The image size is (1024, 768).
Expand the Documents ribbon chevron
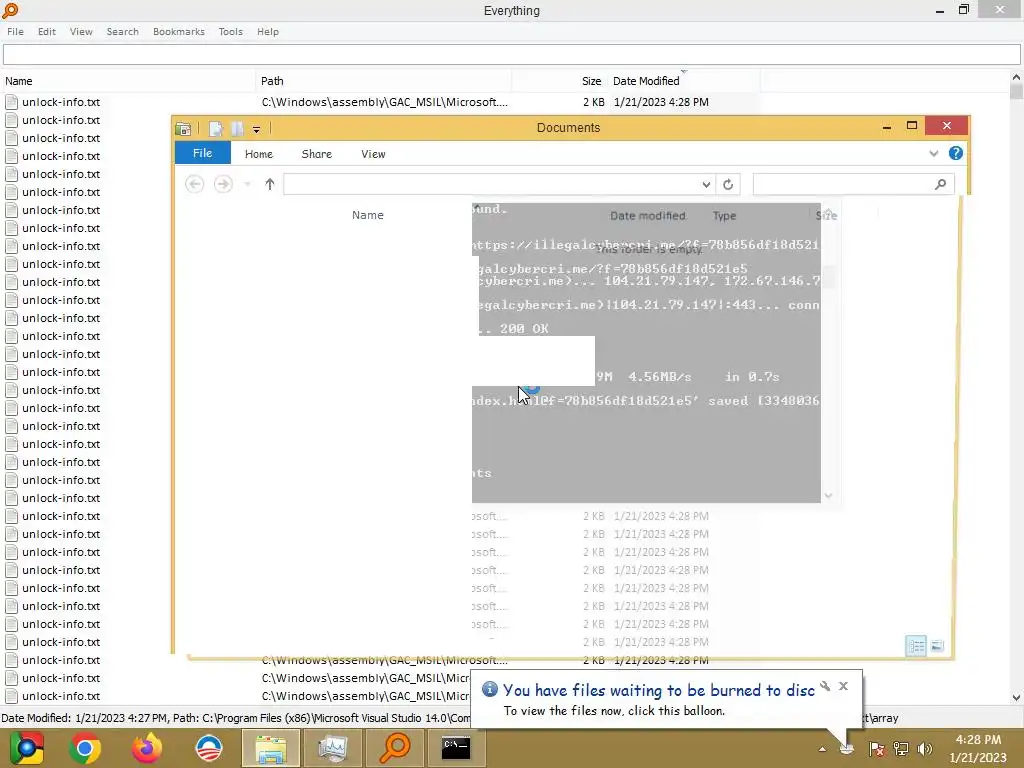(x=933, y=153)
